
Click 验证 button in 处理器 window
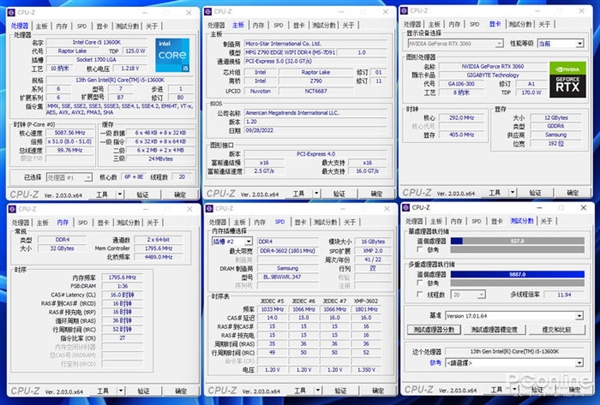[x=142, y=194]
